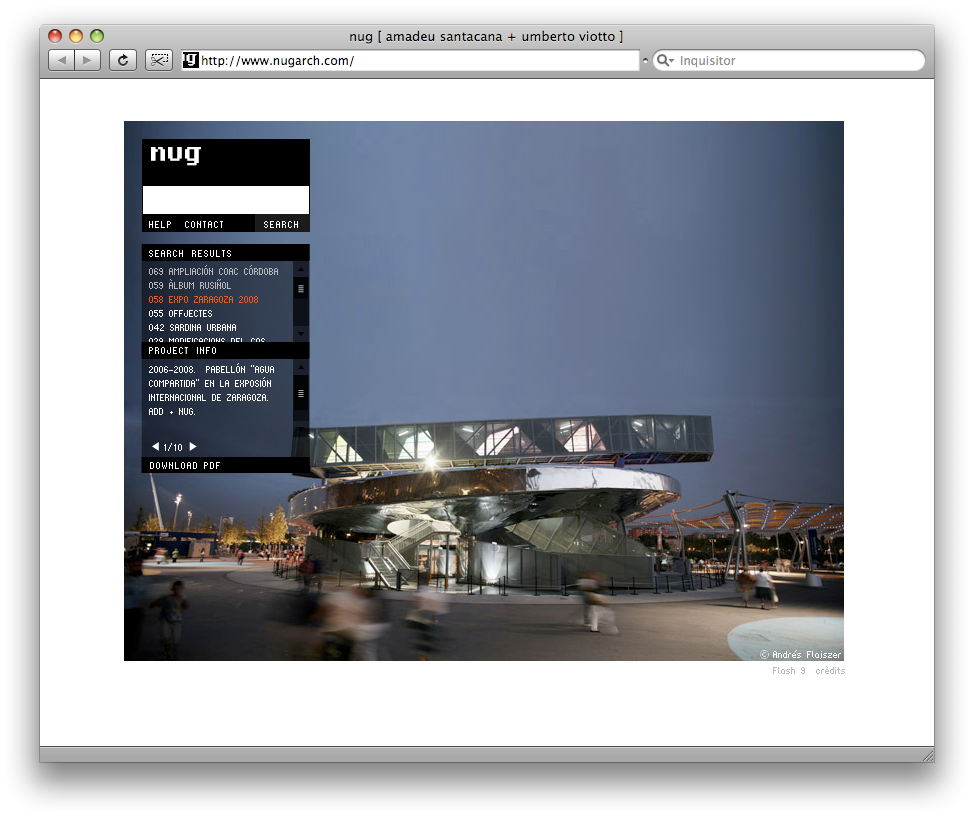Select 042 Sardina Urbana result

(192, 327)
